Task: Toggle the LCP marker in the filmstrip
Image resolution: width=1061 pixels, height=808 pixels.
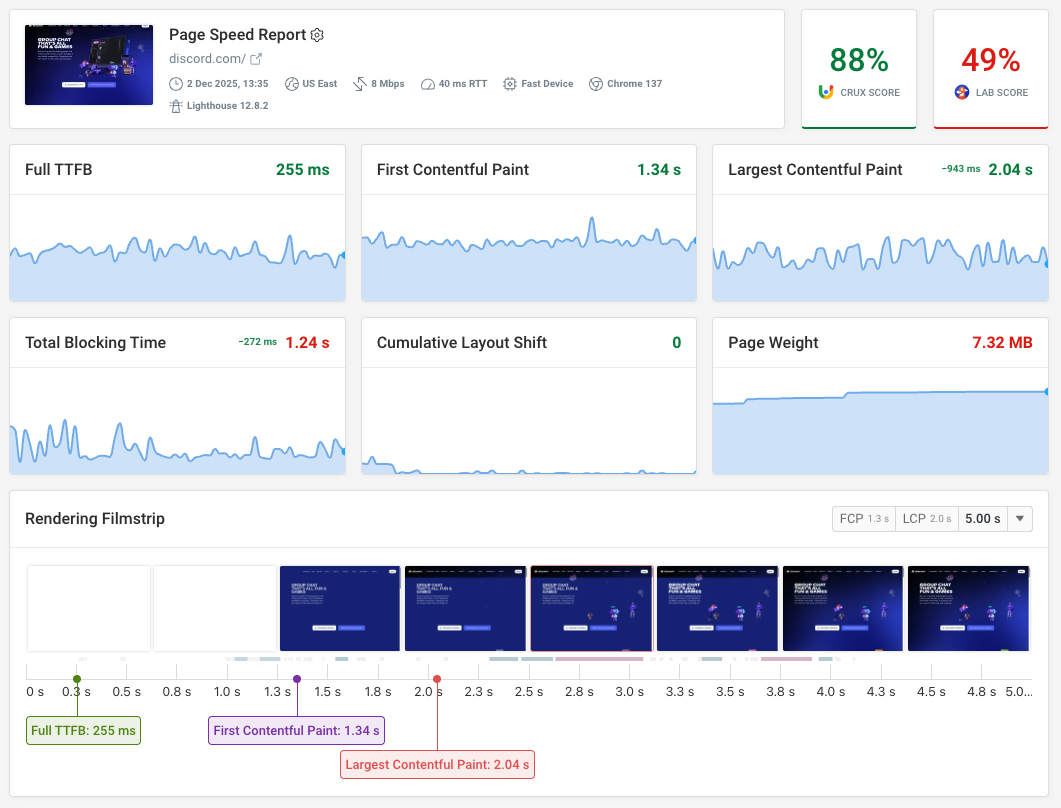Action: click(926, 518)
